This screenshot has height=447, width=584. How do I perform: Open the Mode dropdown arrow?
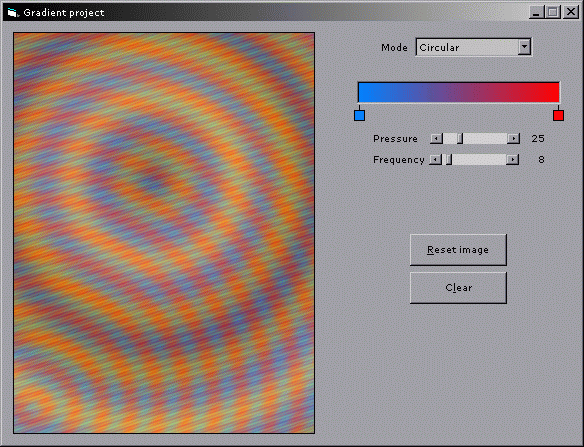[x=524, y=47]
